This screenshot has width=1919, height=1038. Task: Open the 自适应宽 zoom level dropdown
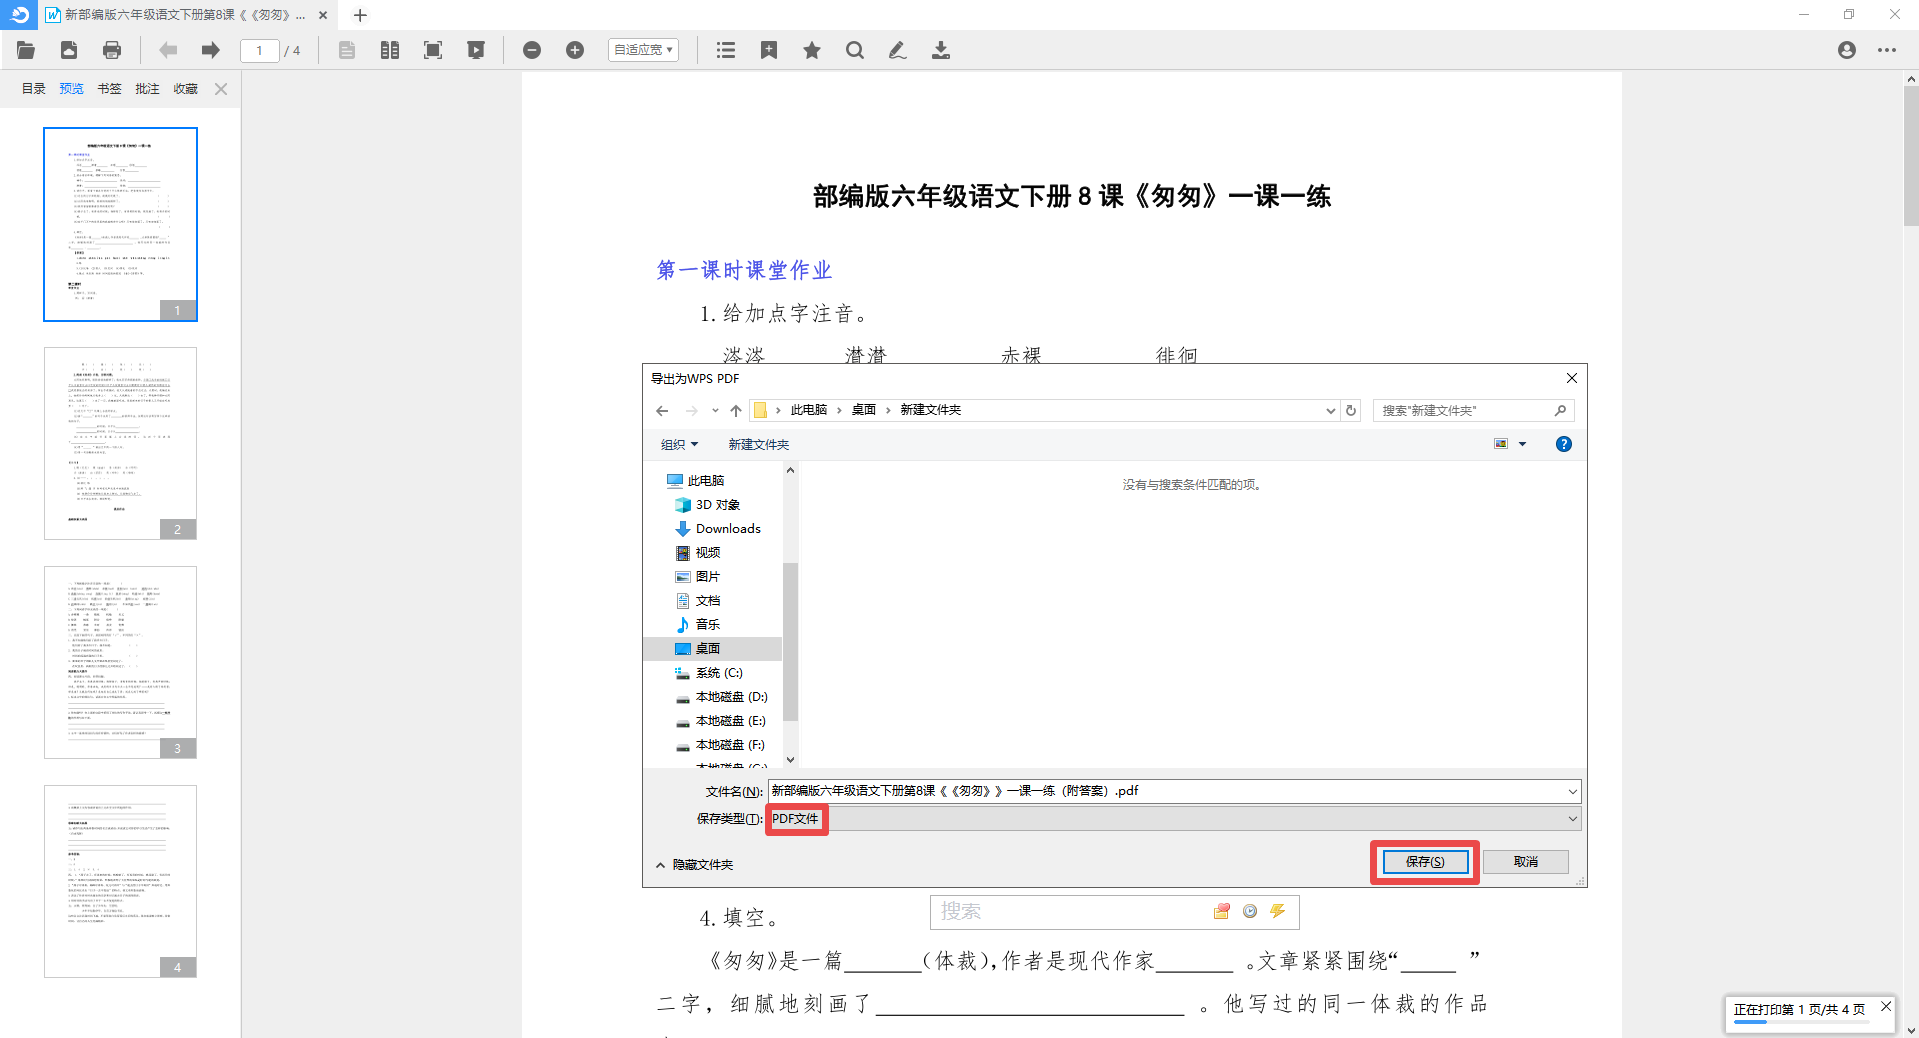coord(643,50)
